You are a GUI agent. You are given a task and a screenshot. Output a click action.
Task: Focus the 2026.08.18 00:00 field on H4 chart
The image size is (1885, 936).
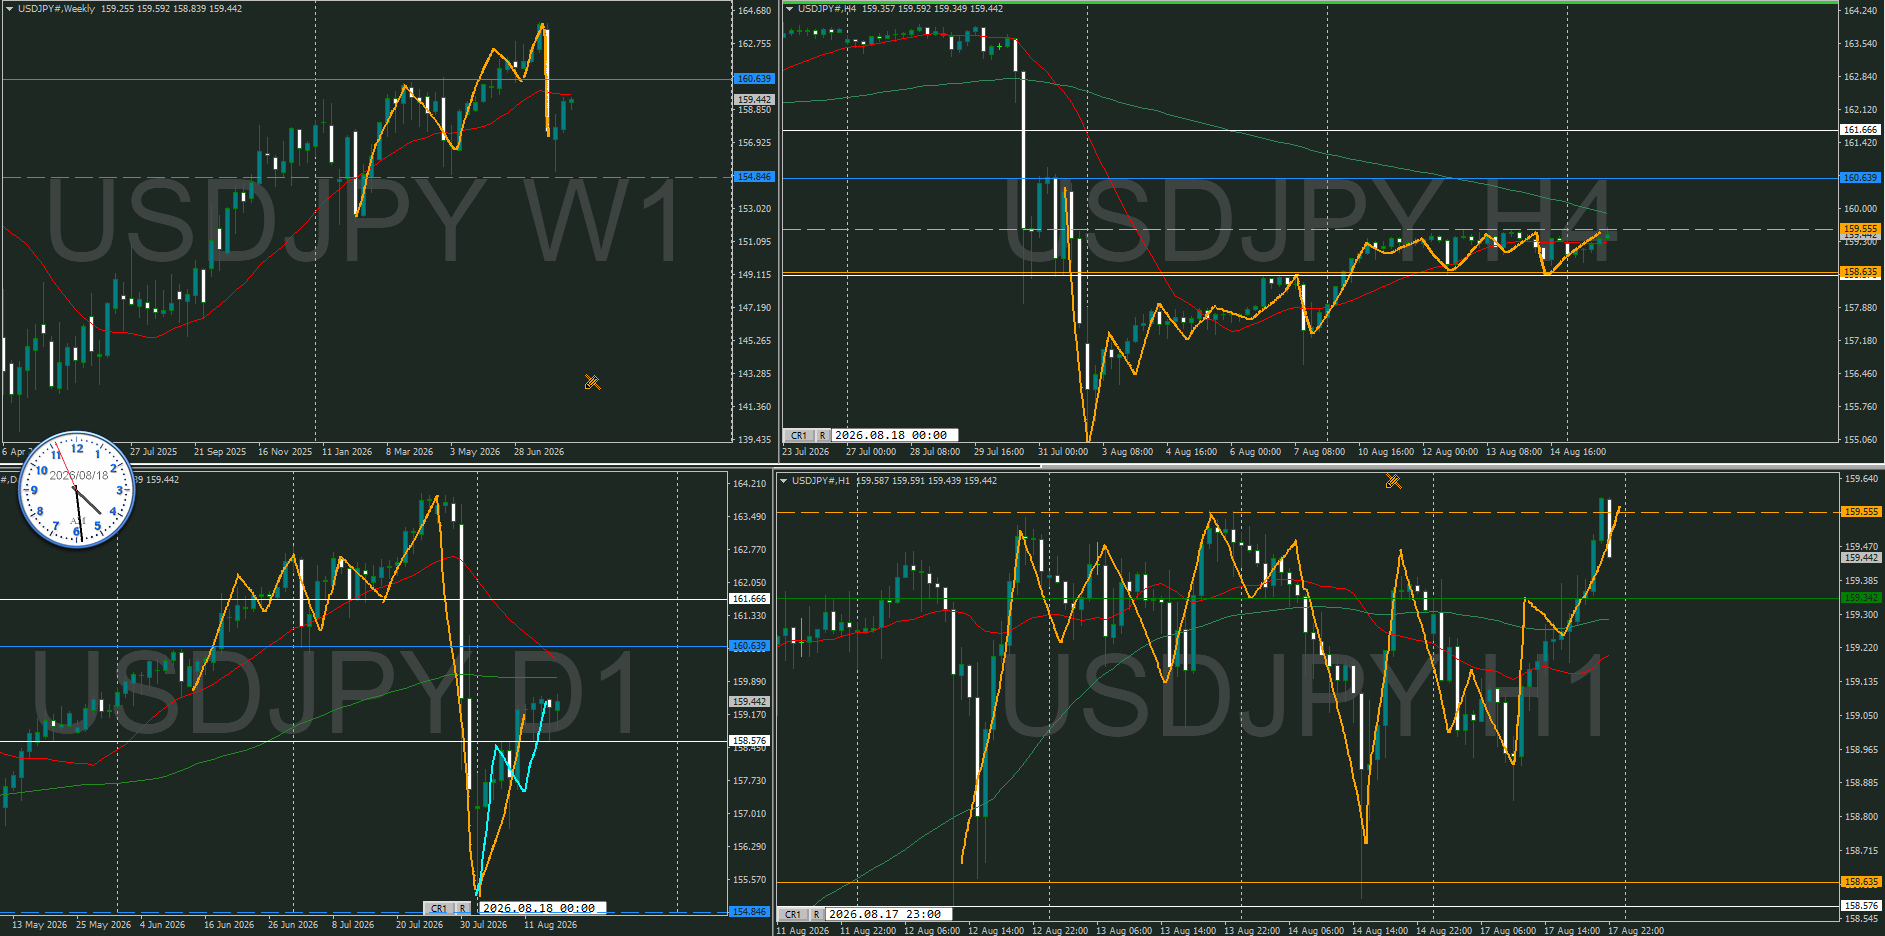coord(895,435)
